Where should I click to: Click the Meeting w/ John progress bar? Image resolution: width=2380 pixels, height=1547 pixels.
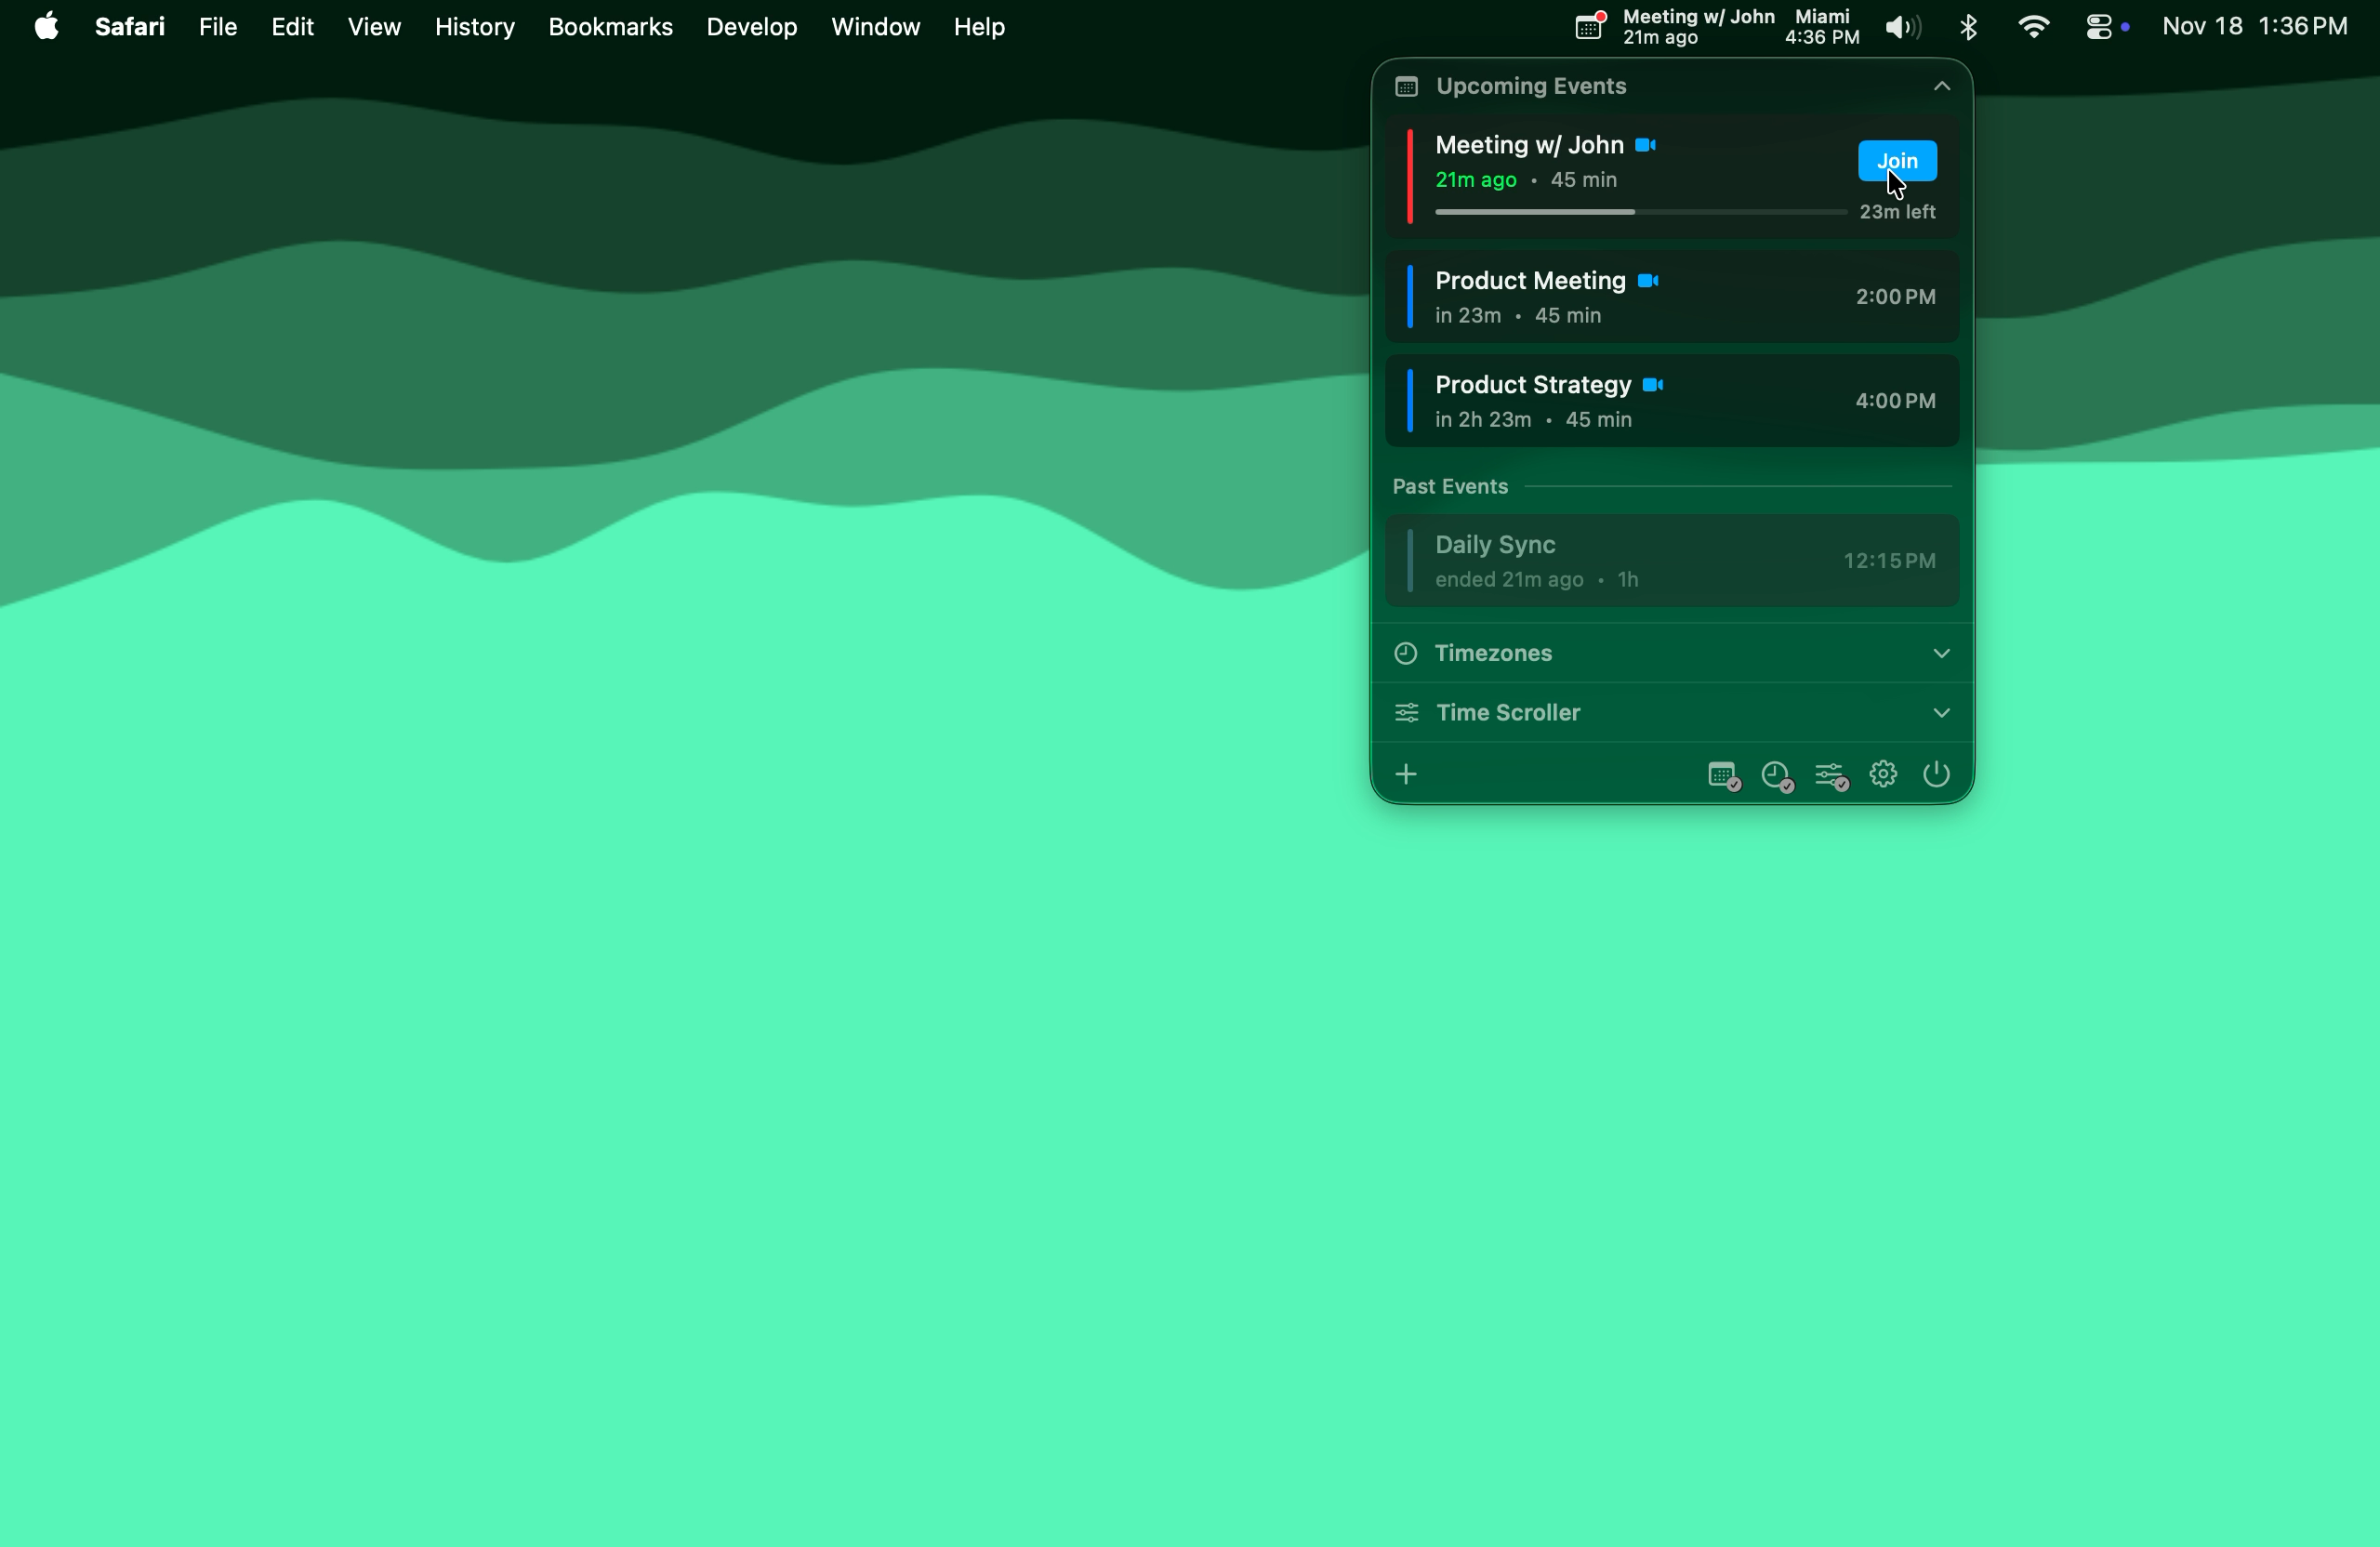point(1639,212)
